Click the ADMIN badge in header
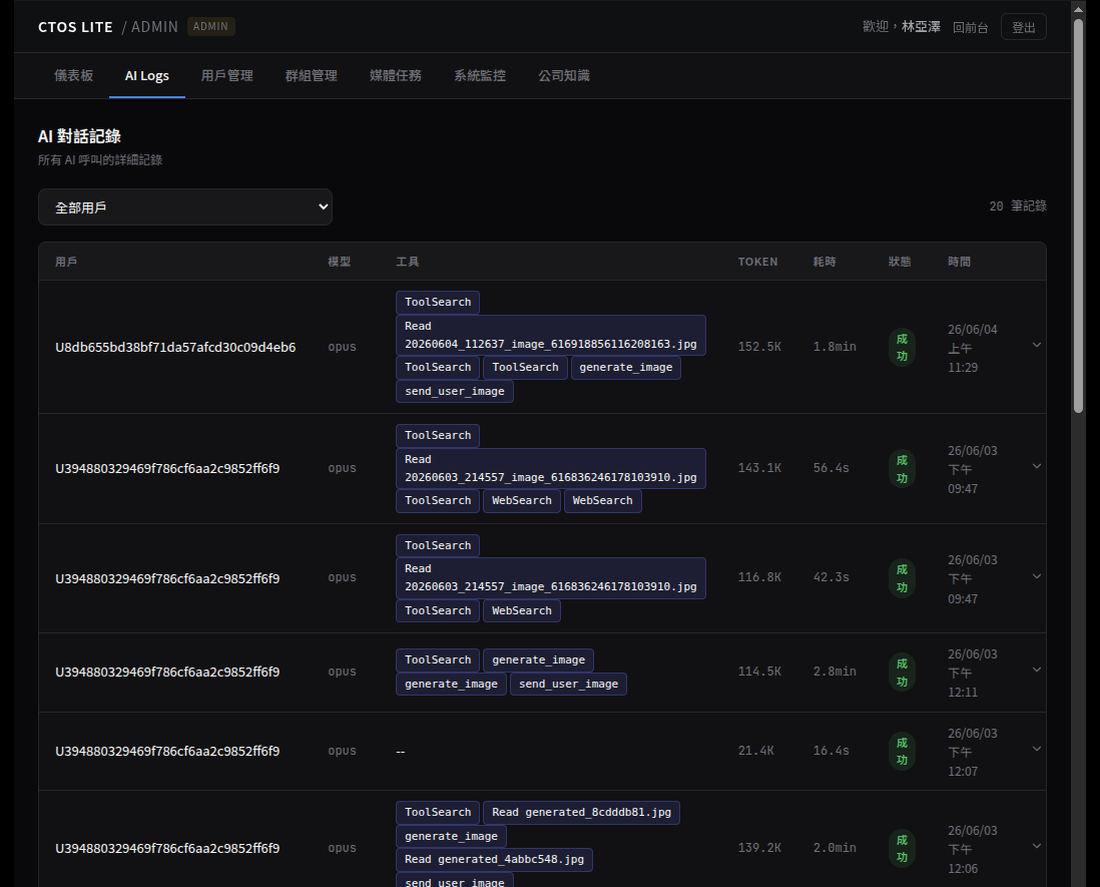Screen dimensions: 1100x887 click(x=210, y=27)
